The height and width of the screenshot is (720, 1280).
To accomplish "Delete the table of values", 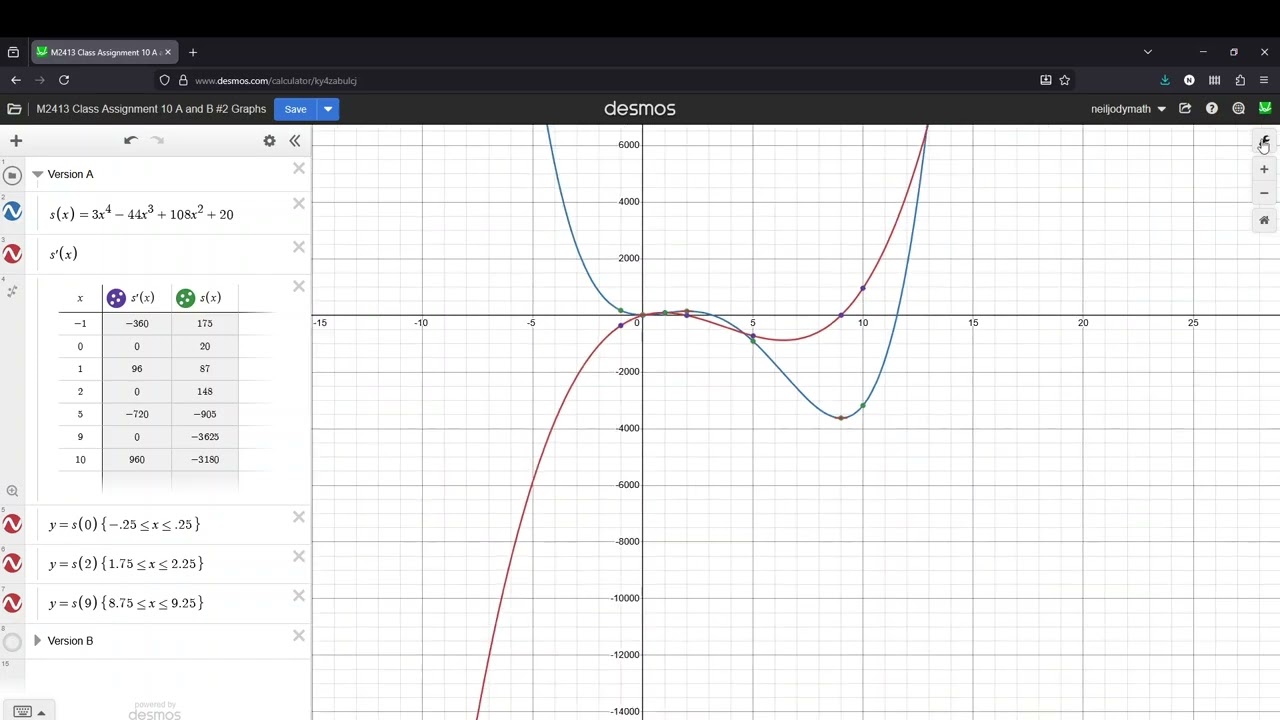I will pyautogui.click(x=299, y=287).
